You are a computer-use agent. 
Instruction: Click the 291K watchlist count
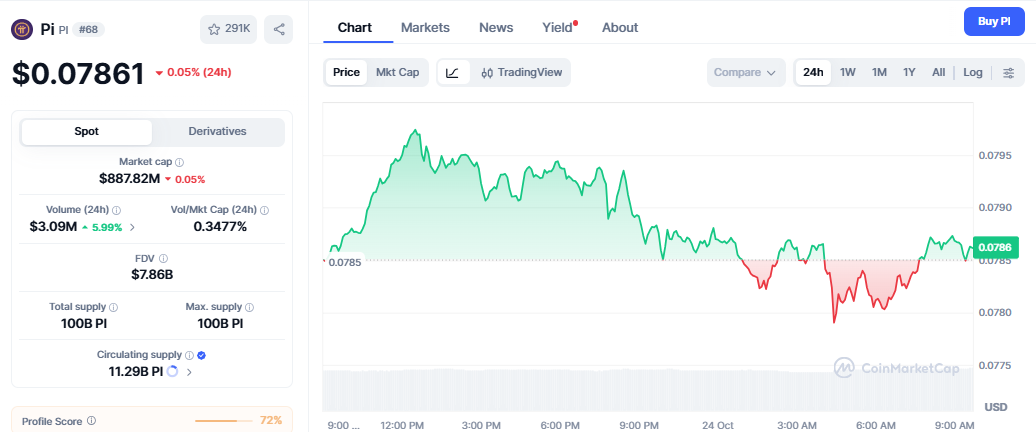click(237, 29)
